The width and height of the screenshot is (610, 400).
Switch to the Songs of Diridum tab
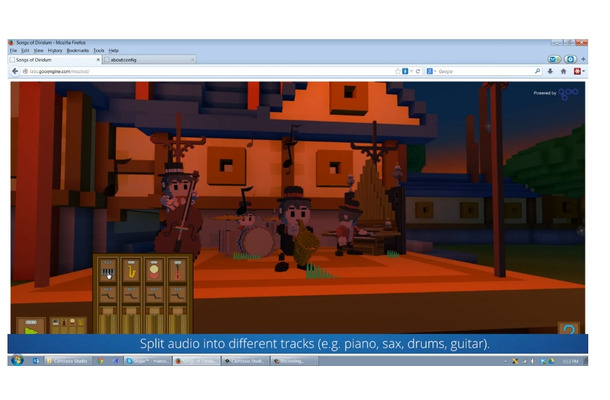coord(54,60)
